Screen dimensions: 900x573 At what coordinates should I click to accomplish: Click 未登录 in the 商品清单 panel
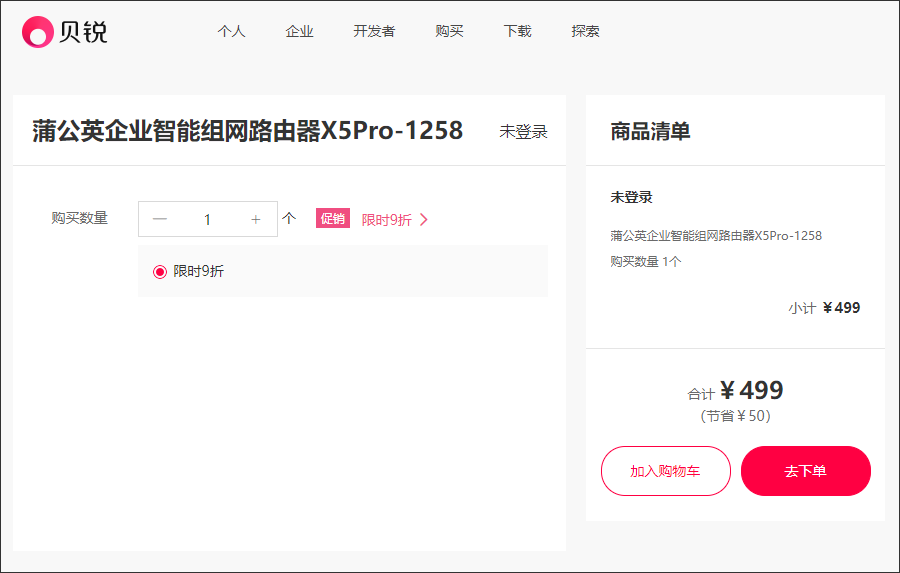[x=631, y=198]
